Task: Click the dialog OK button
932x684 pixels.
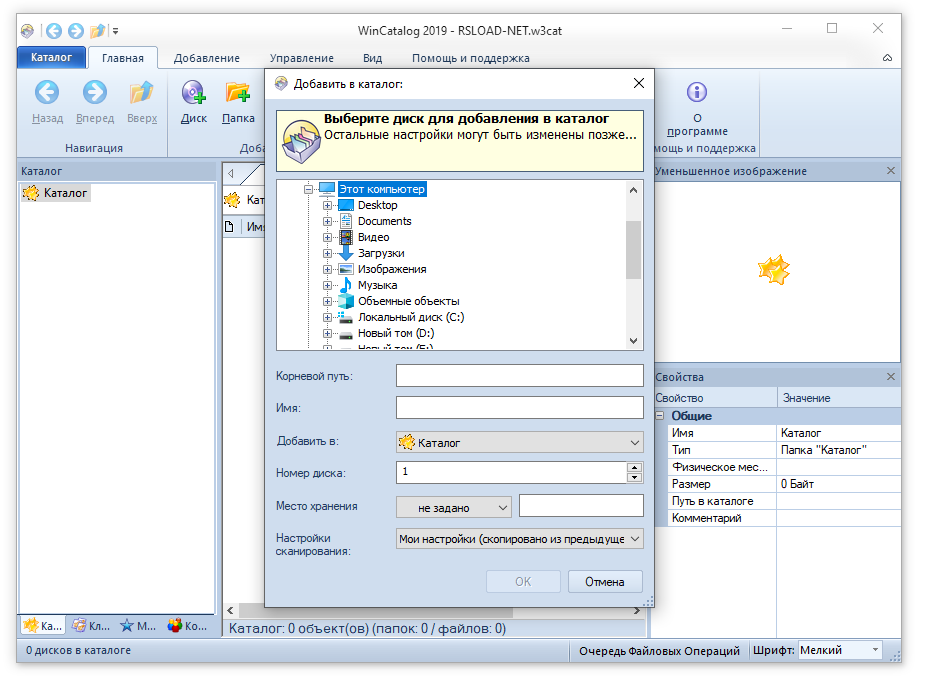Action: tap(523, 582)
